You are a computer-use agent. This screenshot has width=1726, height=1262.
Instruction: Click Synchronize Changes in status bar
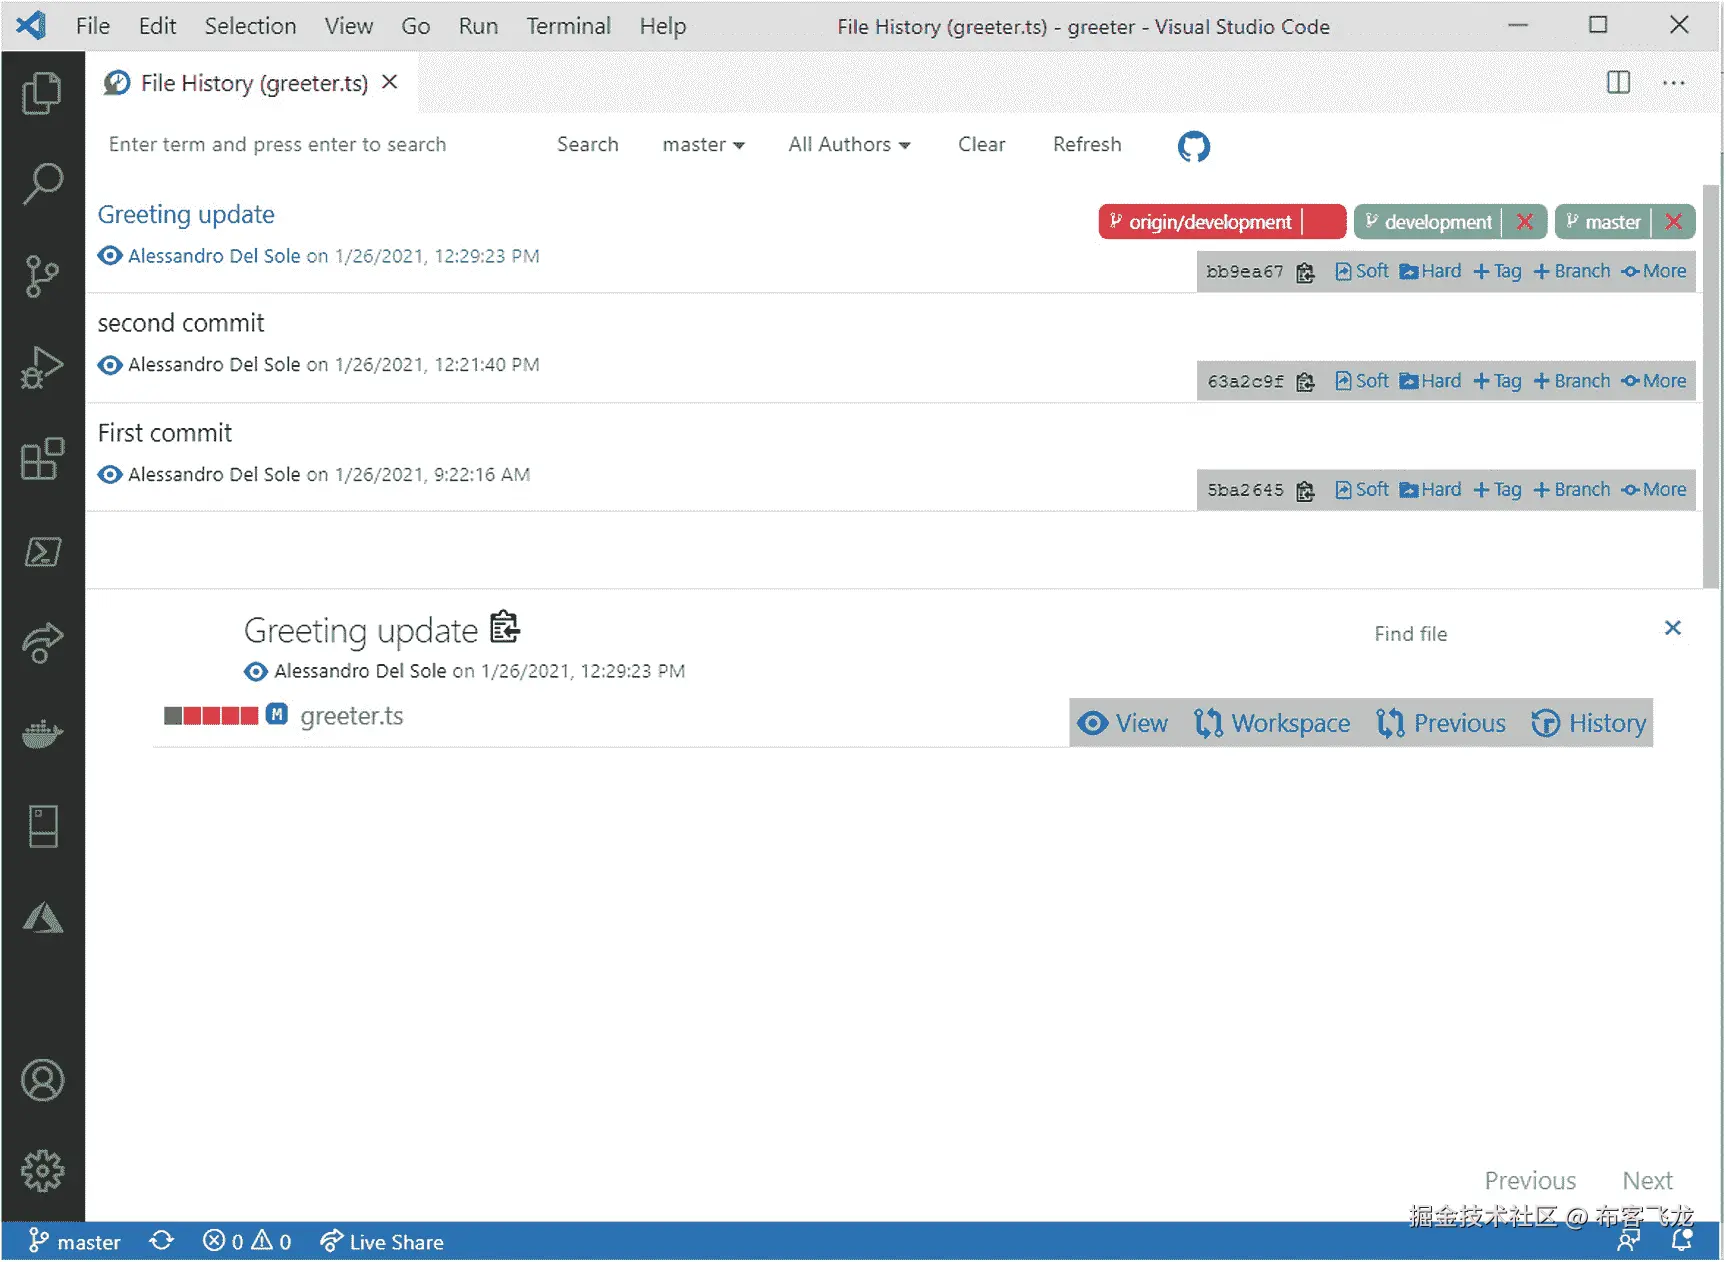pyautogui.click(x=161, y=1241)
